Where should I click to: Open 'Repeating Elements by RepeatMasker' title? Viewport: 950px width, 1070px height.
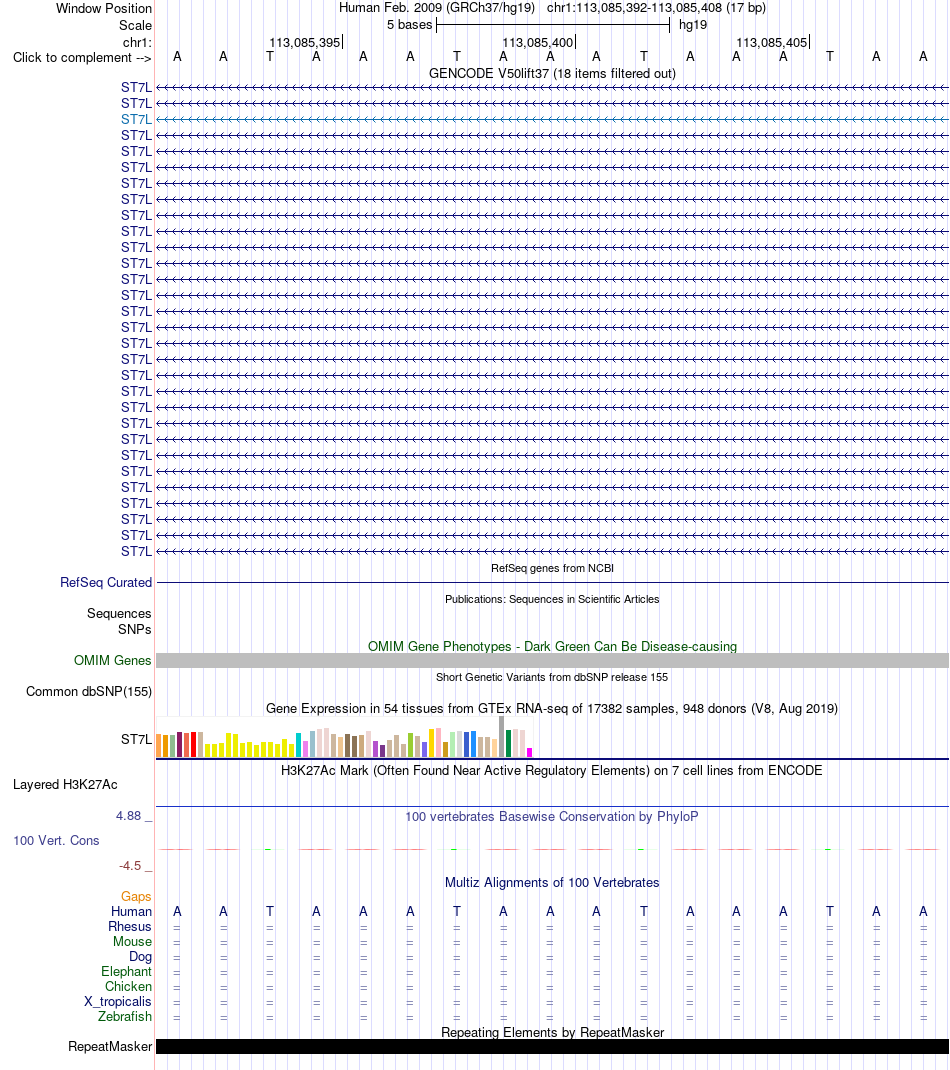click(x=552, y=1032)
